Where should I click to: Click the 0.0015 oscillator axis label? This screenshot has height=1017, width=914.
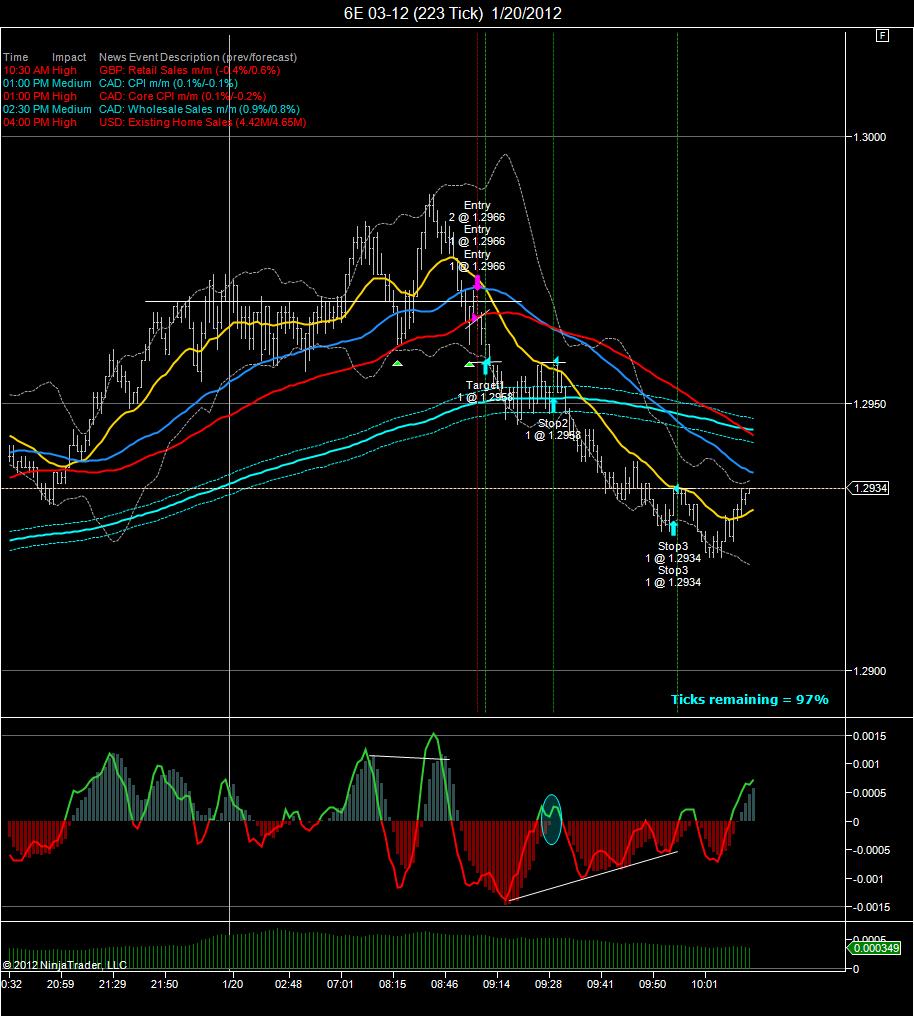(869, 736)
